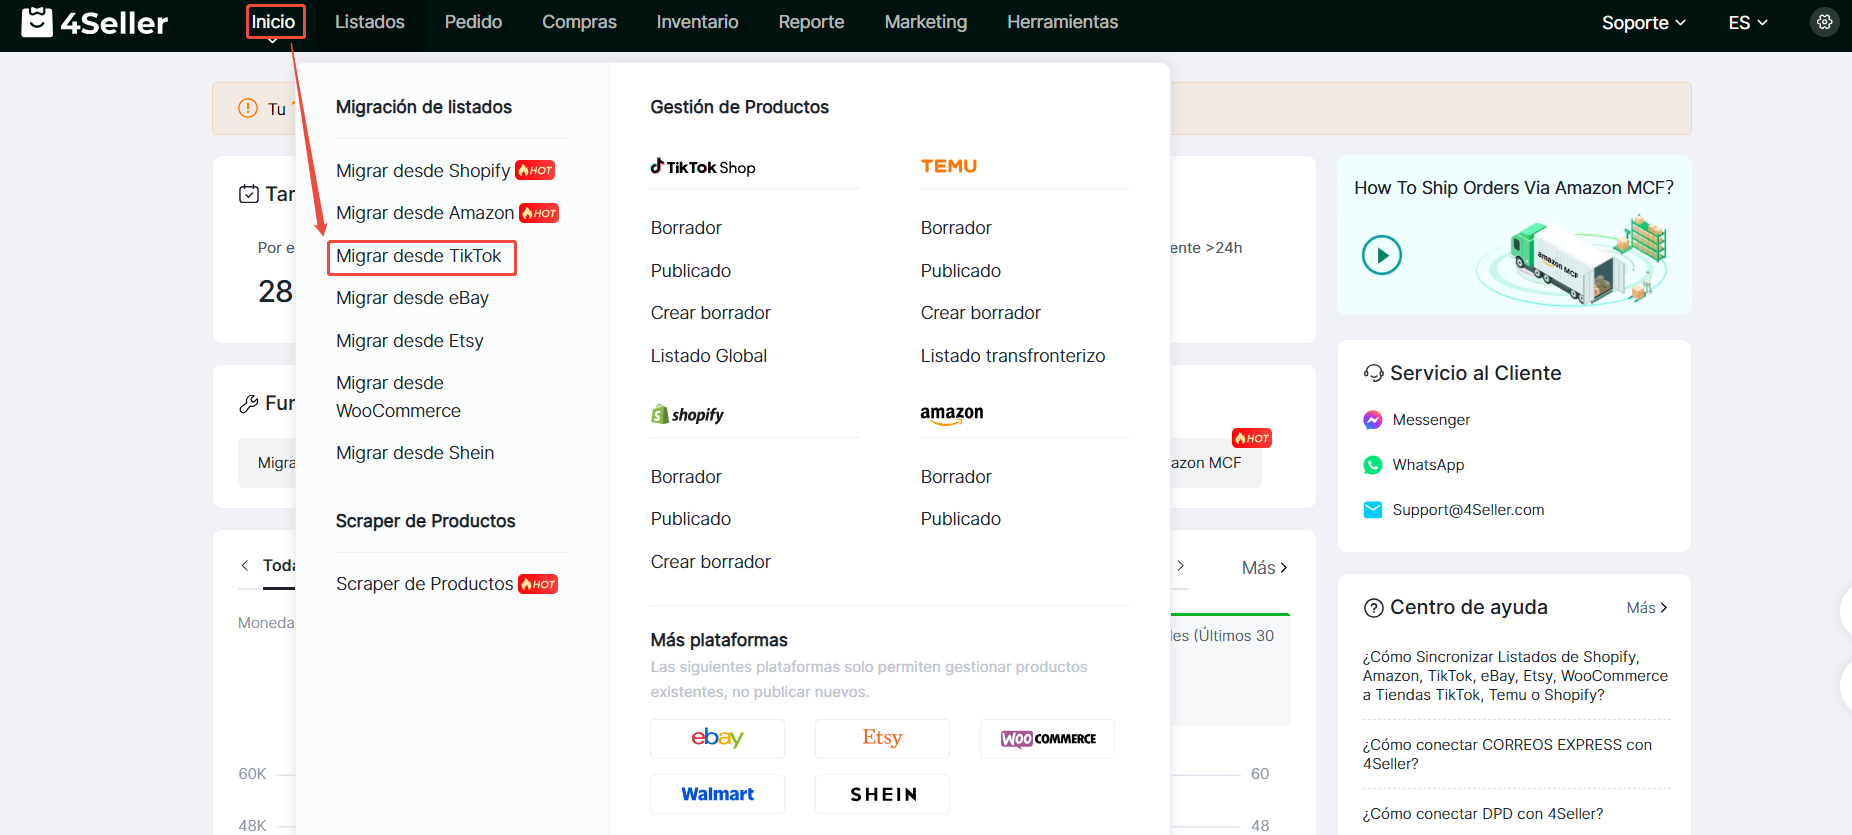Viewport: 1852px width, 835px height.
Task: Play the Amazon MCF tutorial video
Action: 1382,255
